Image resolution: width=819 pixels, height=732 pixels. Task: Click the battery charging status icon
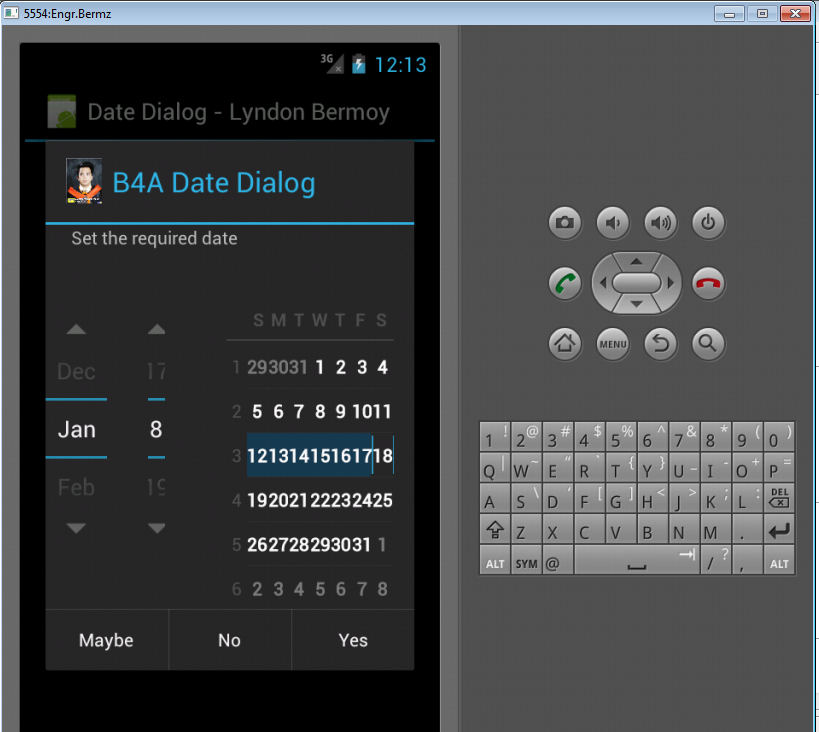click(x=359, y=64)
